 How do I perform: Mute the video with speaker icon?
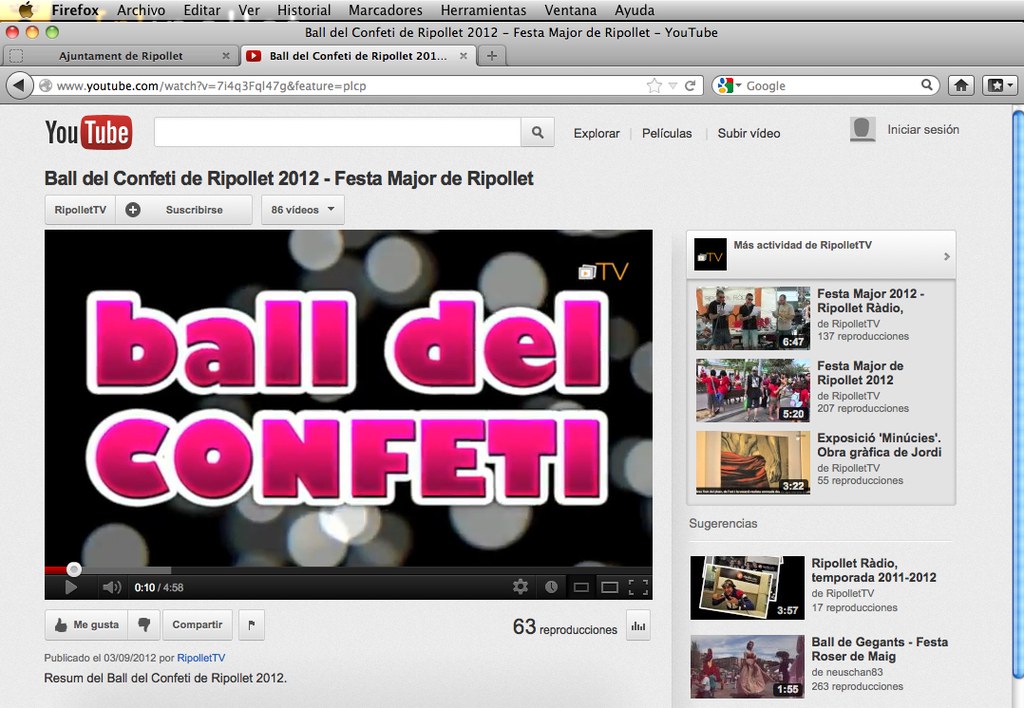(x=112, y=587)
